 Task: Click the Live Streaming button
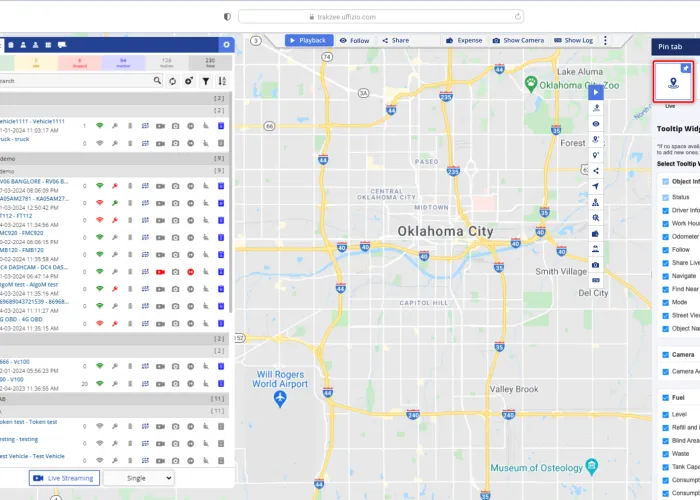pos(65,478)
